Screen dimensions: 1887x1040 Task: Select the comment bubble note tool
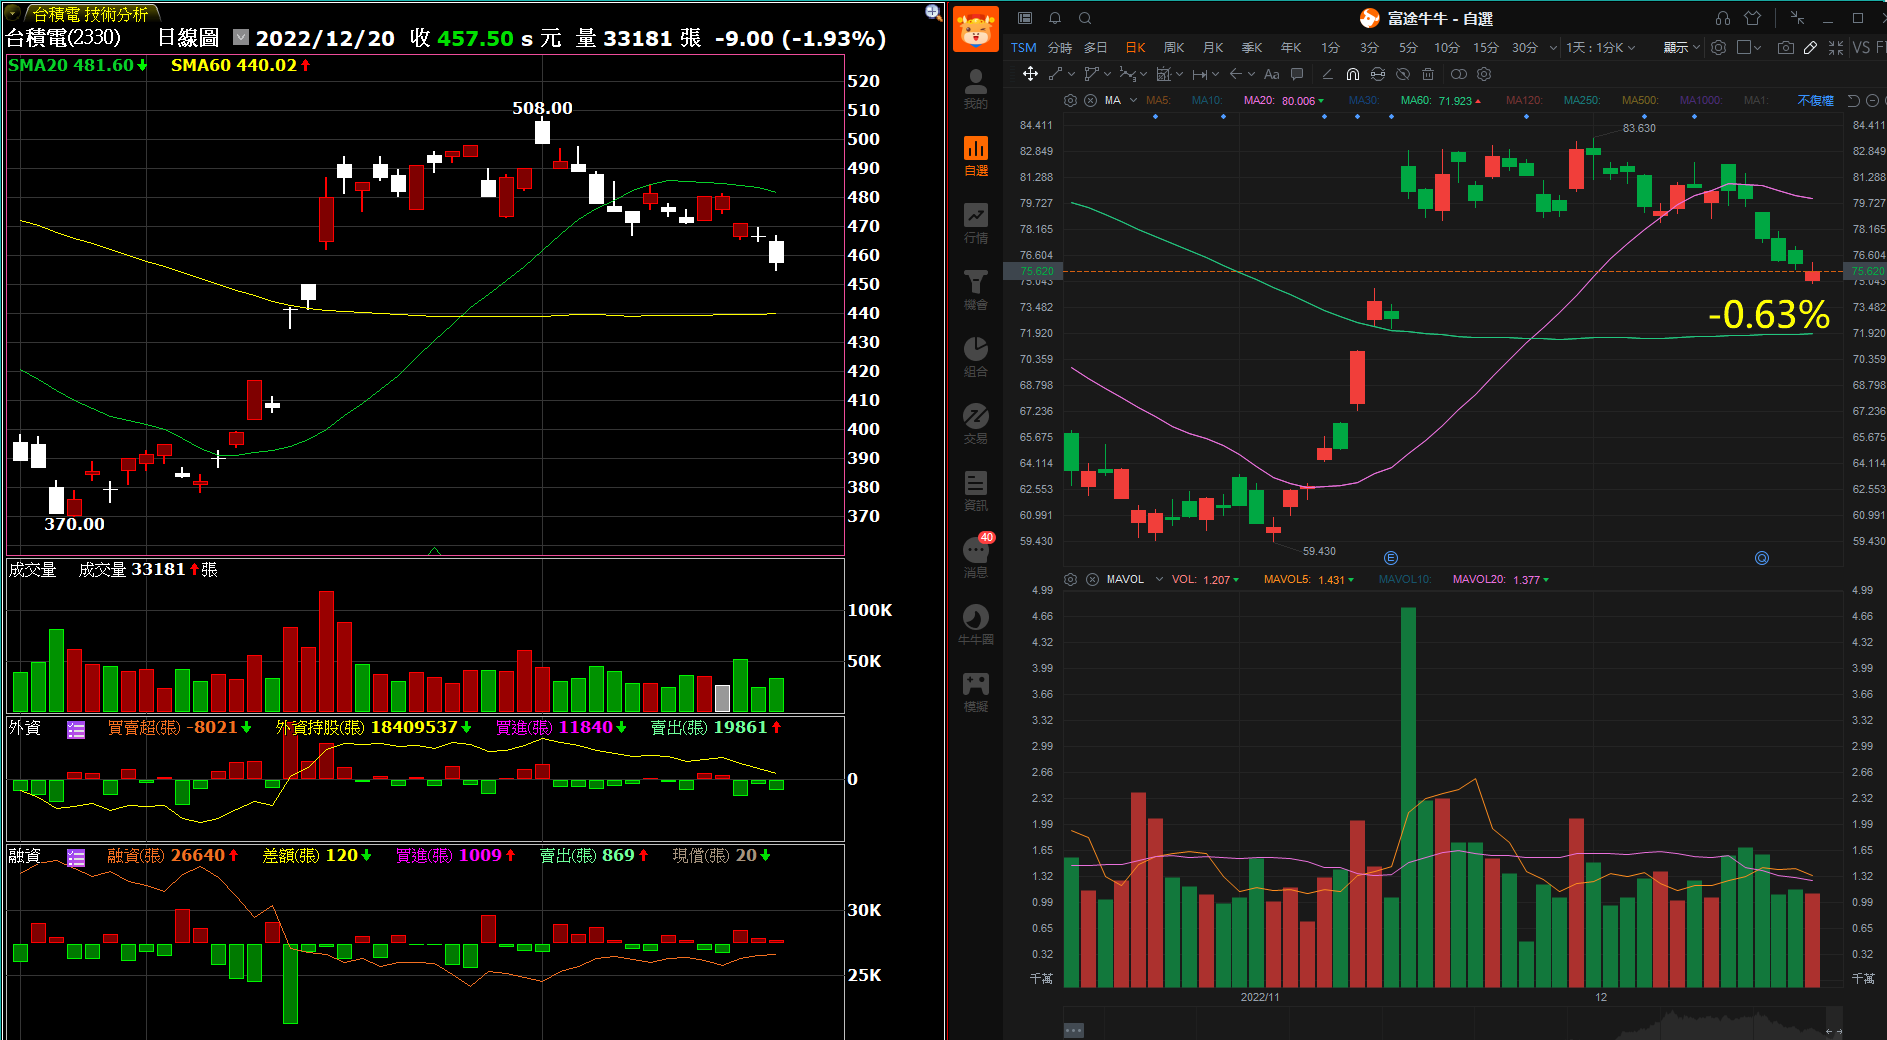click(x=1297, y=74)
